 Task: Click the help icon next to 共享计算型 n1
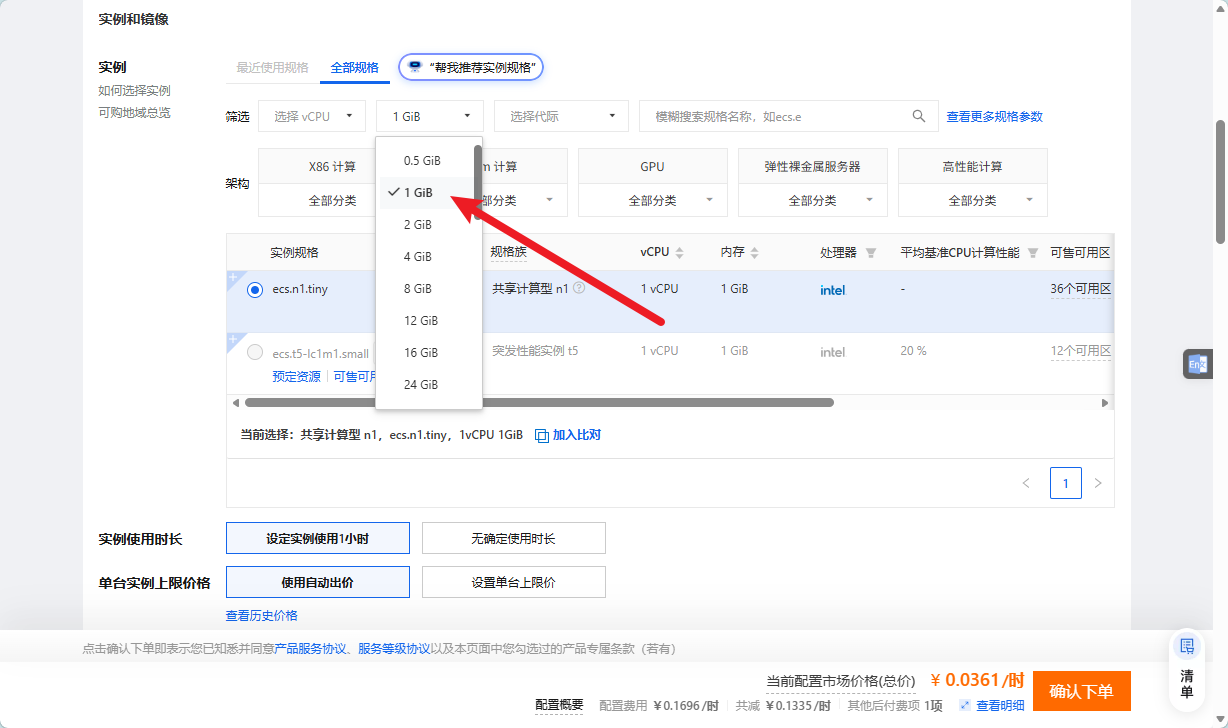(578, 288)
